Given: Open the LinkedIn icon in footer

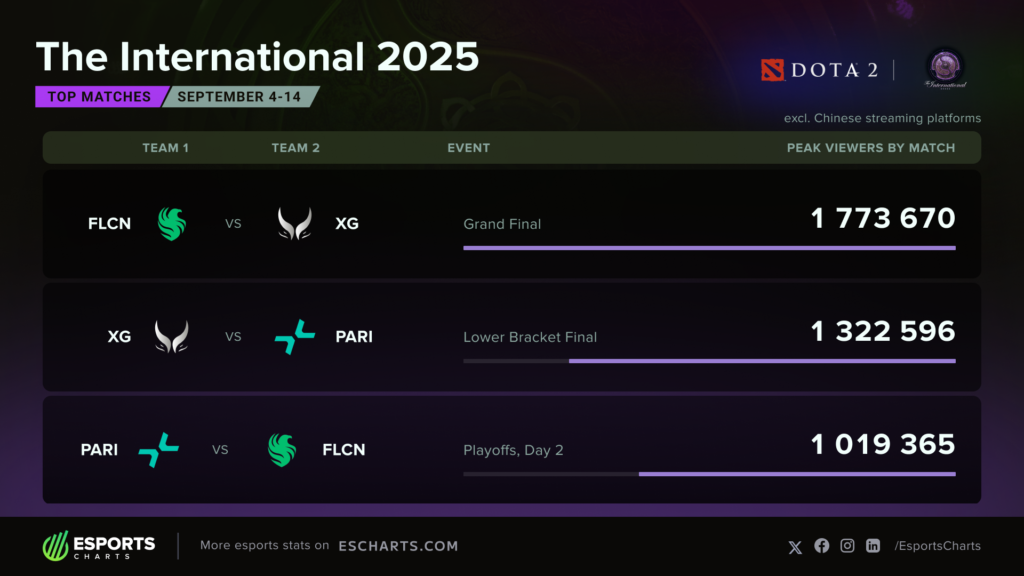Looking at the screenshot, I should [x=873, y=546].
